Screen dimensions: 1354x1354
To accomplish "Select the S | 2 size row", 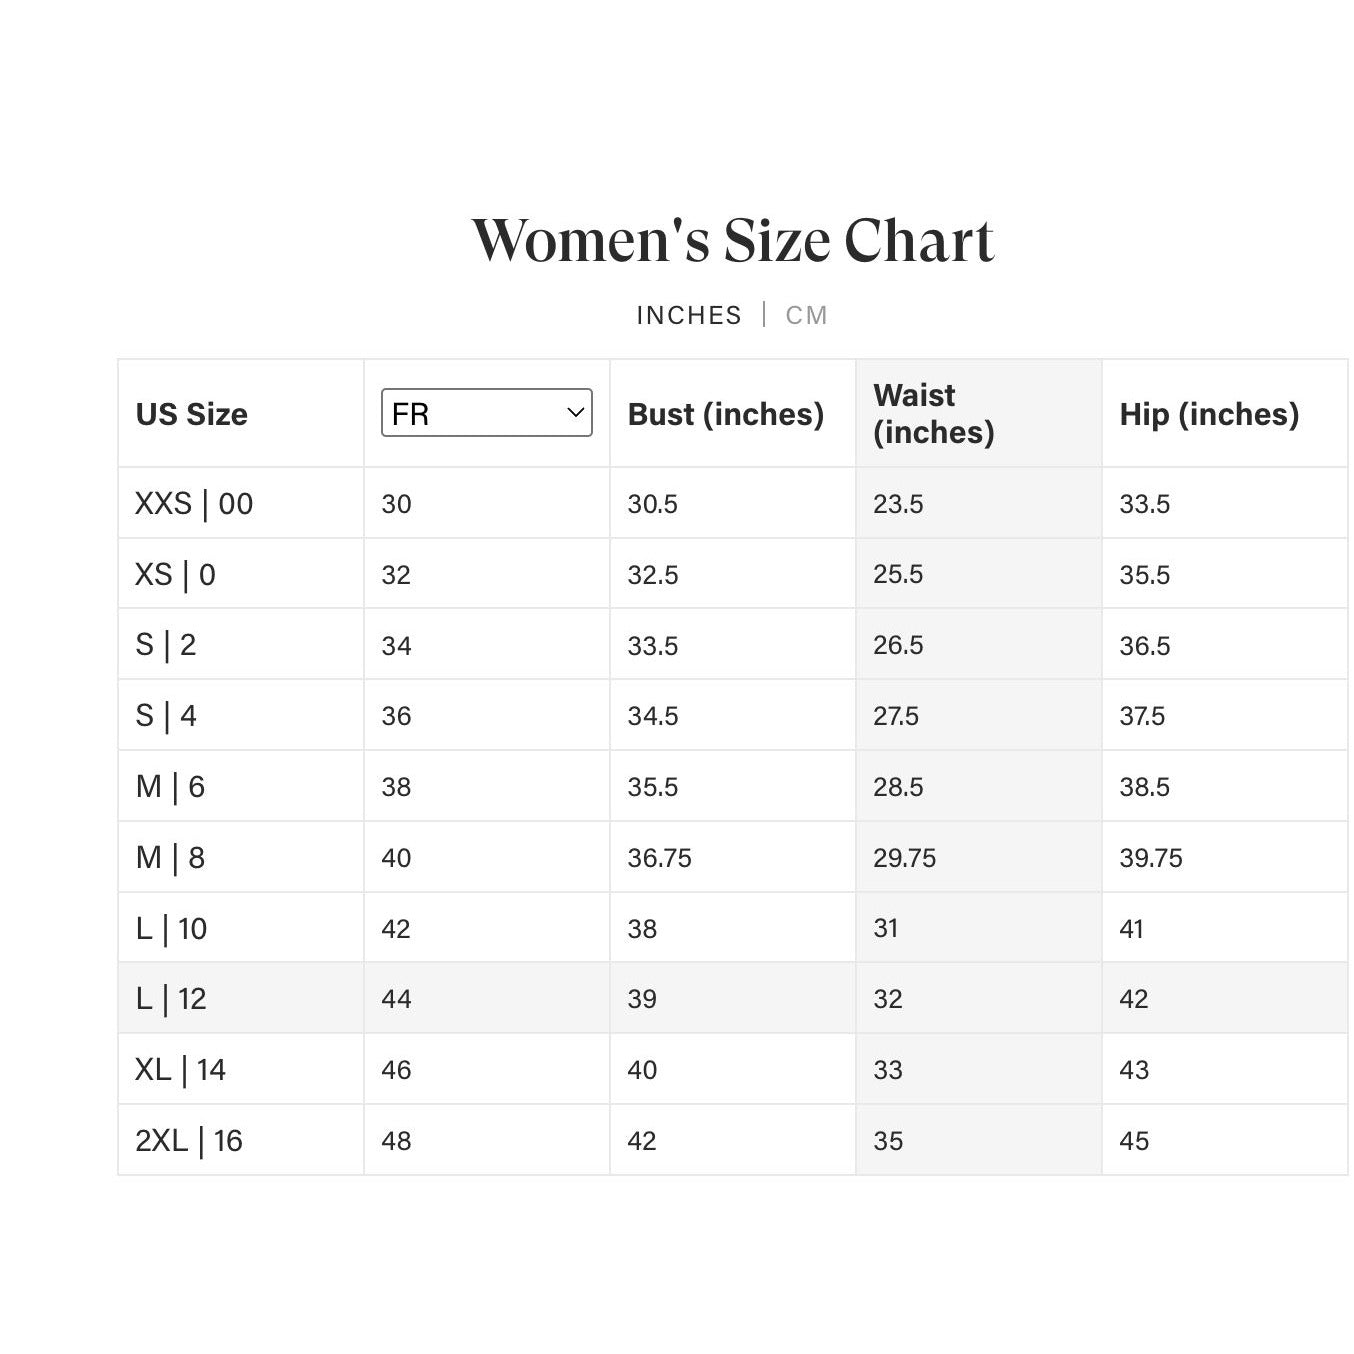I will coord(733,645).
